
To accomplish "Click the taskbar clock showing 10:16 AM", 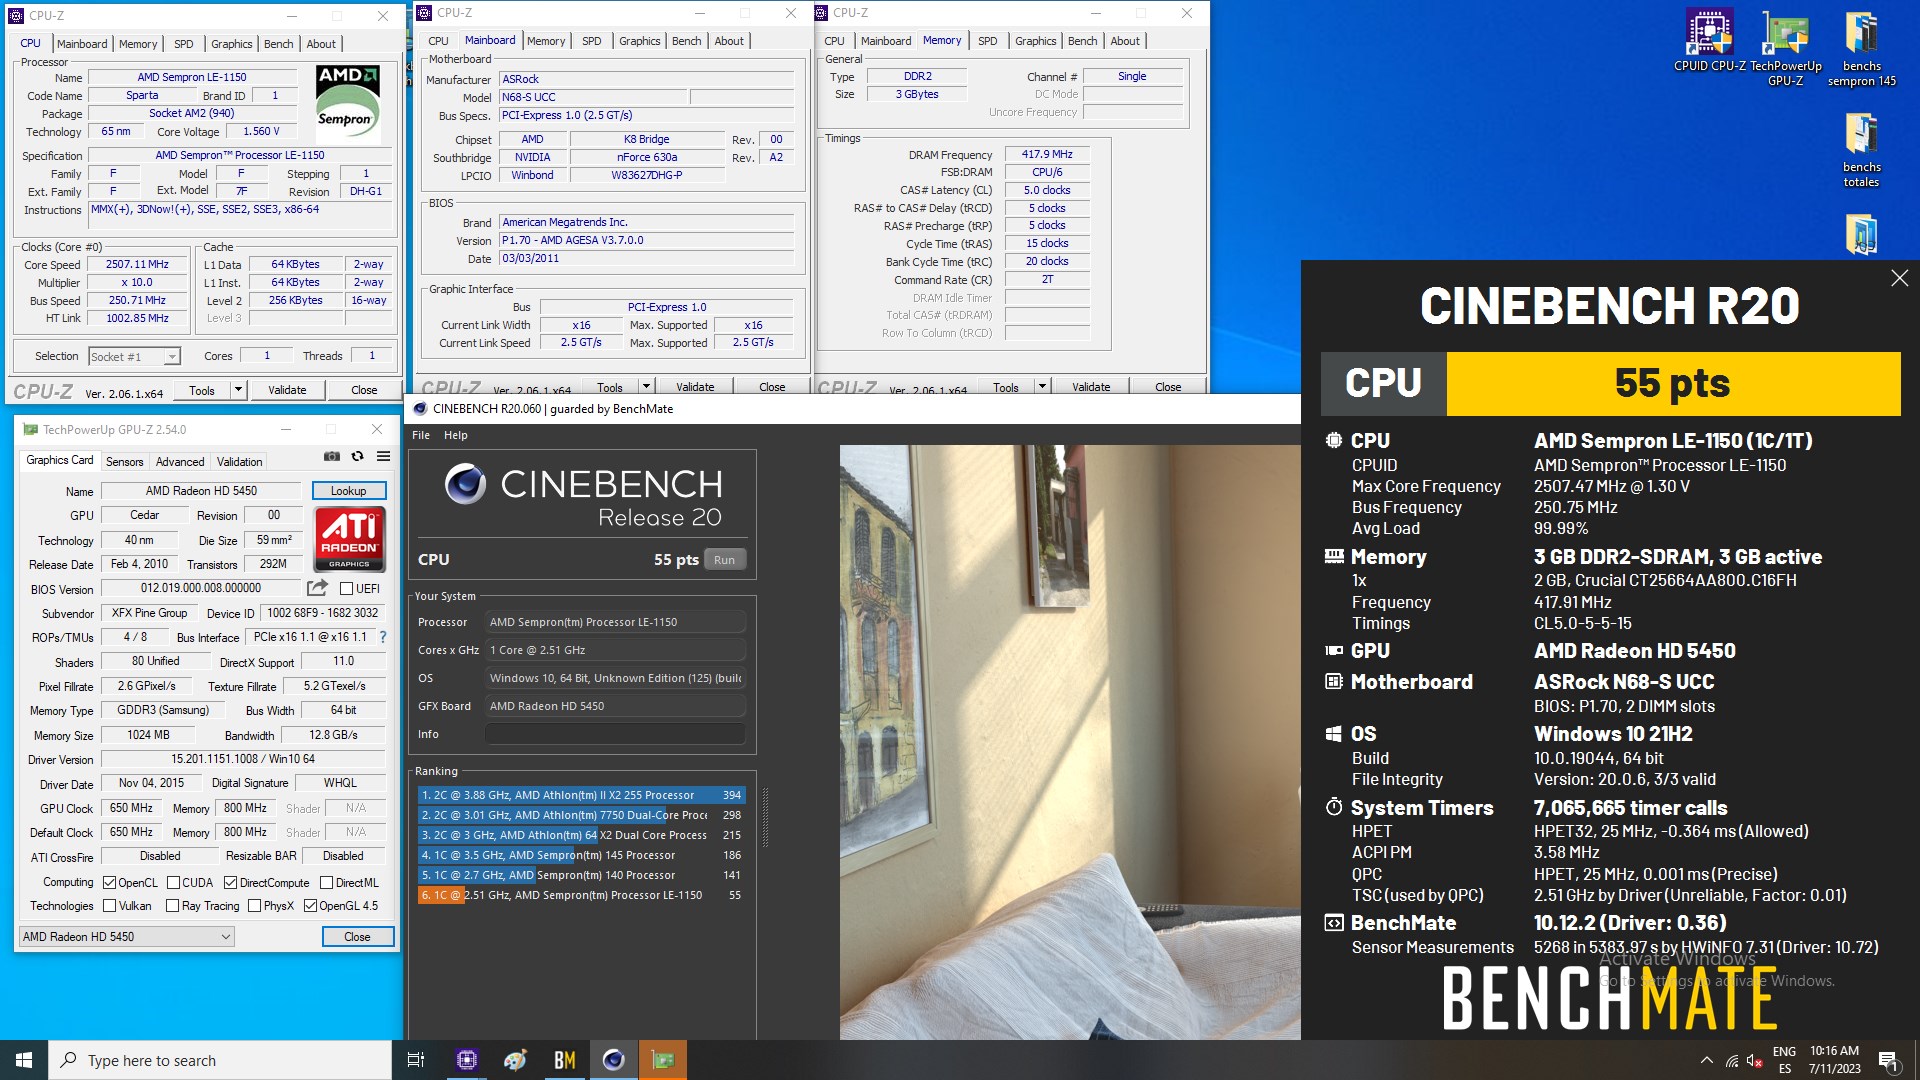I will tap(1834, 1060).
